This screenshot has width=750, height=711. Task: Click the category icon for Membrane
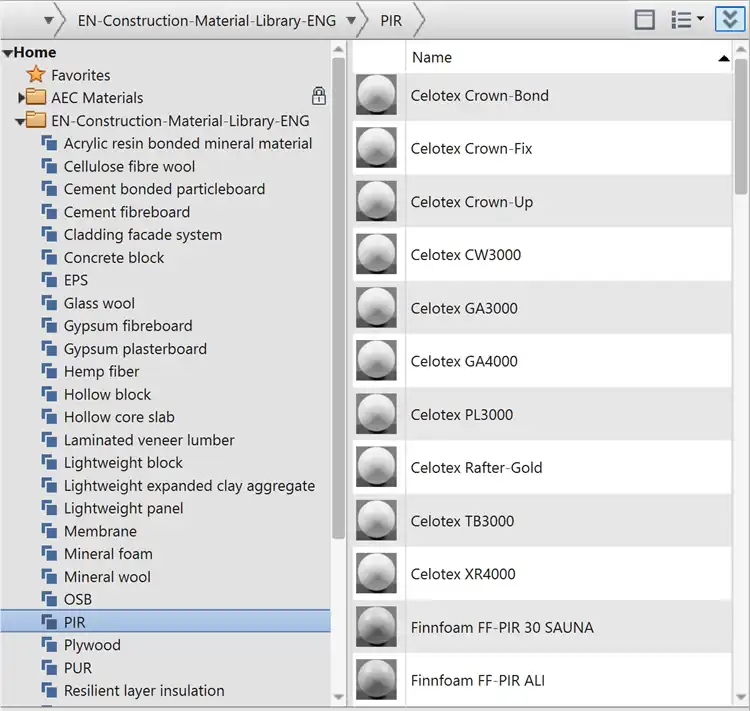click(x=49, y=531)
